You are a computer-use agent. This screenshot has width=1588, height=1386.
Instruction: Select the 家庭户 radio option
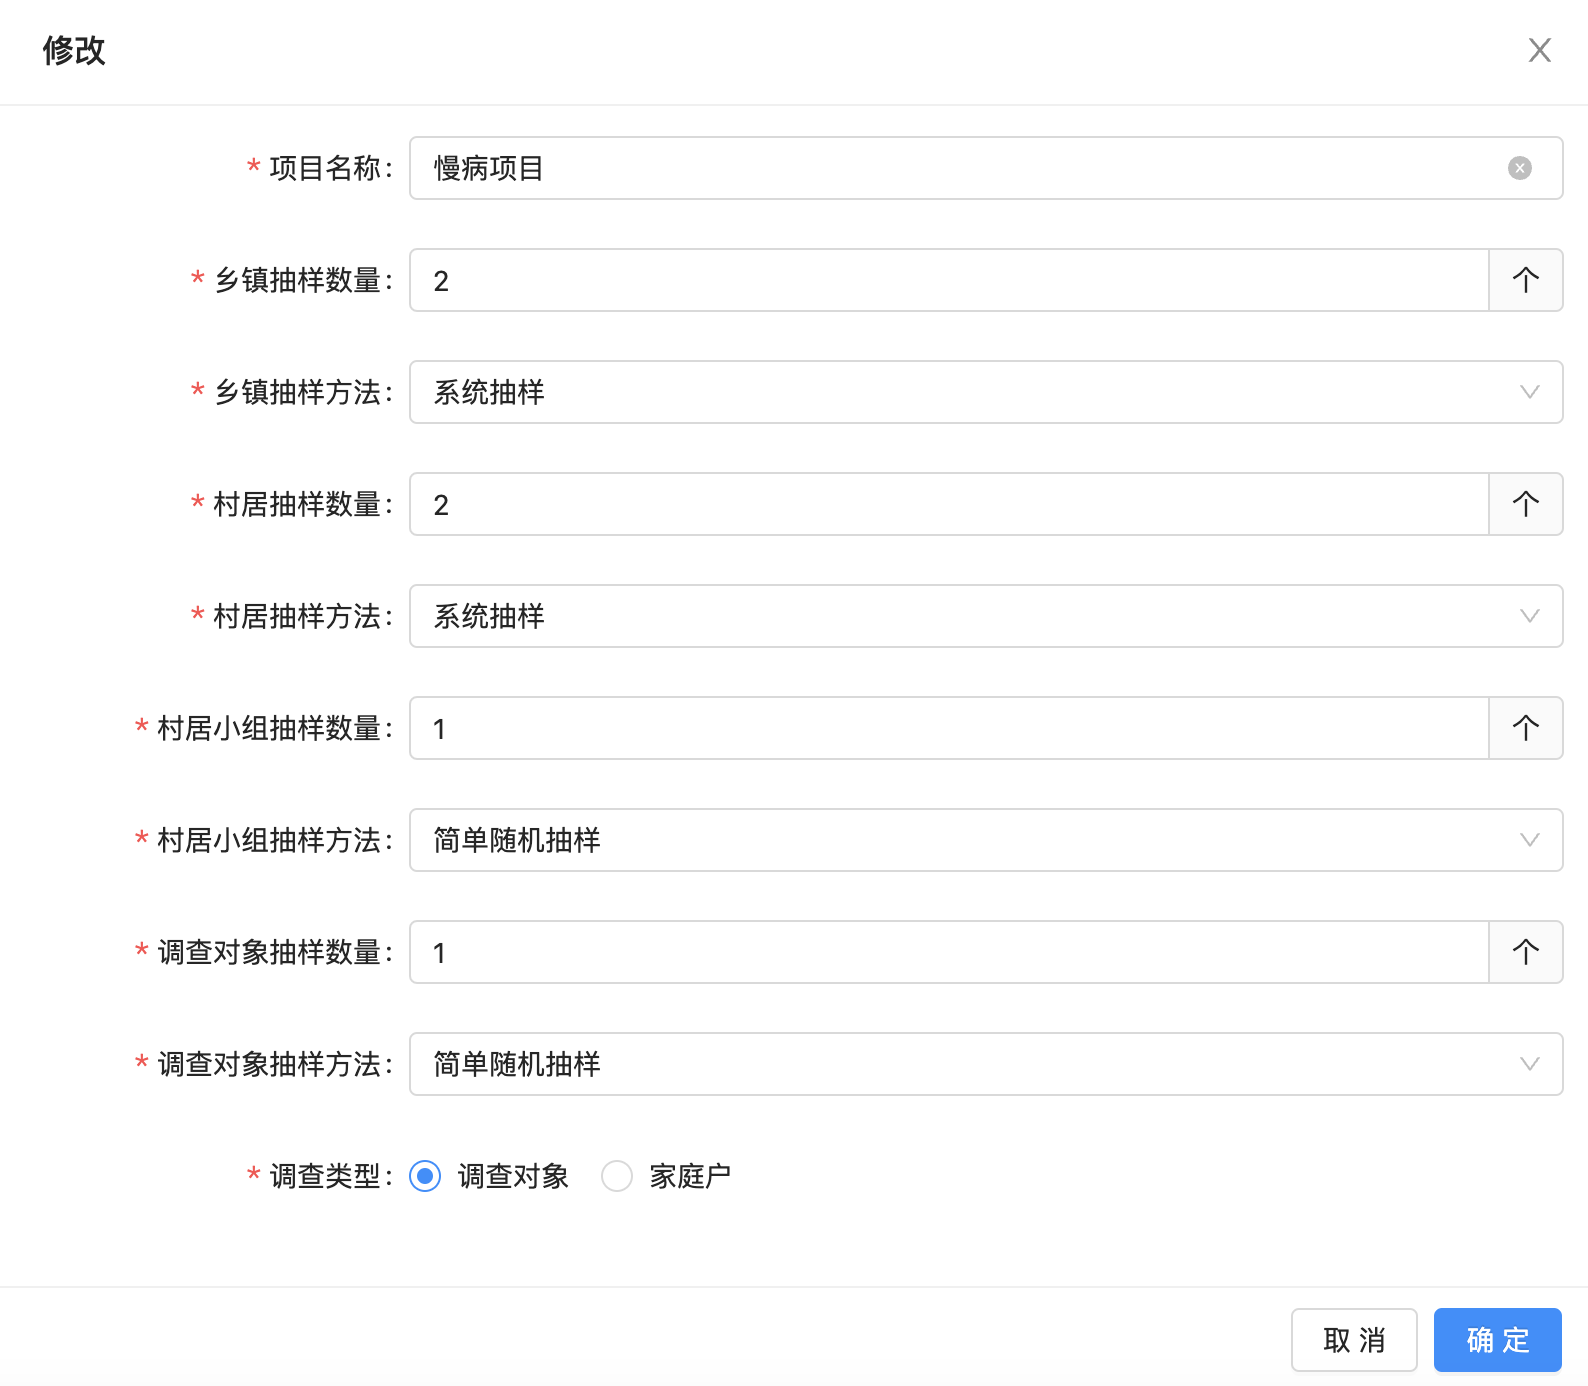617,1176
